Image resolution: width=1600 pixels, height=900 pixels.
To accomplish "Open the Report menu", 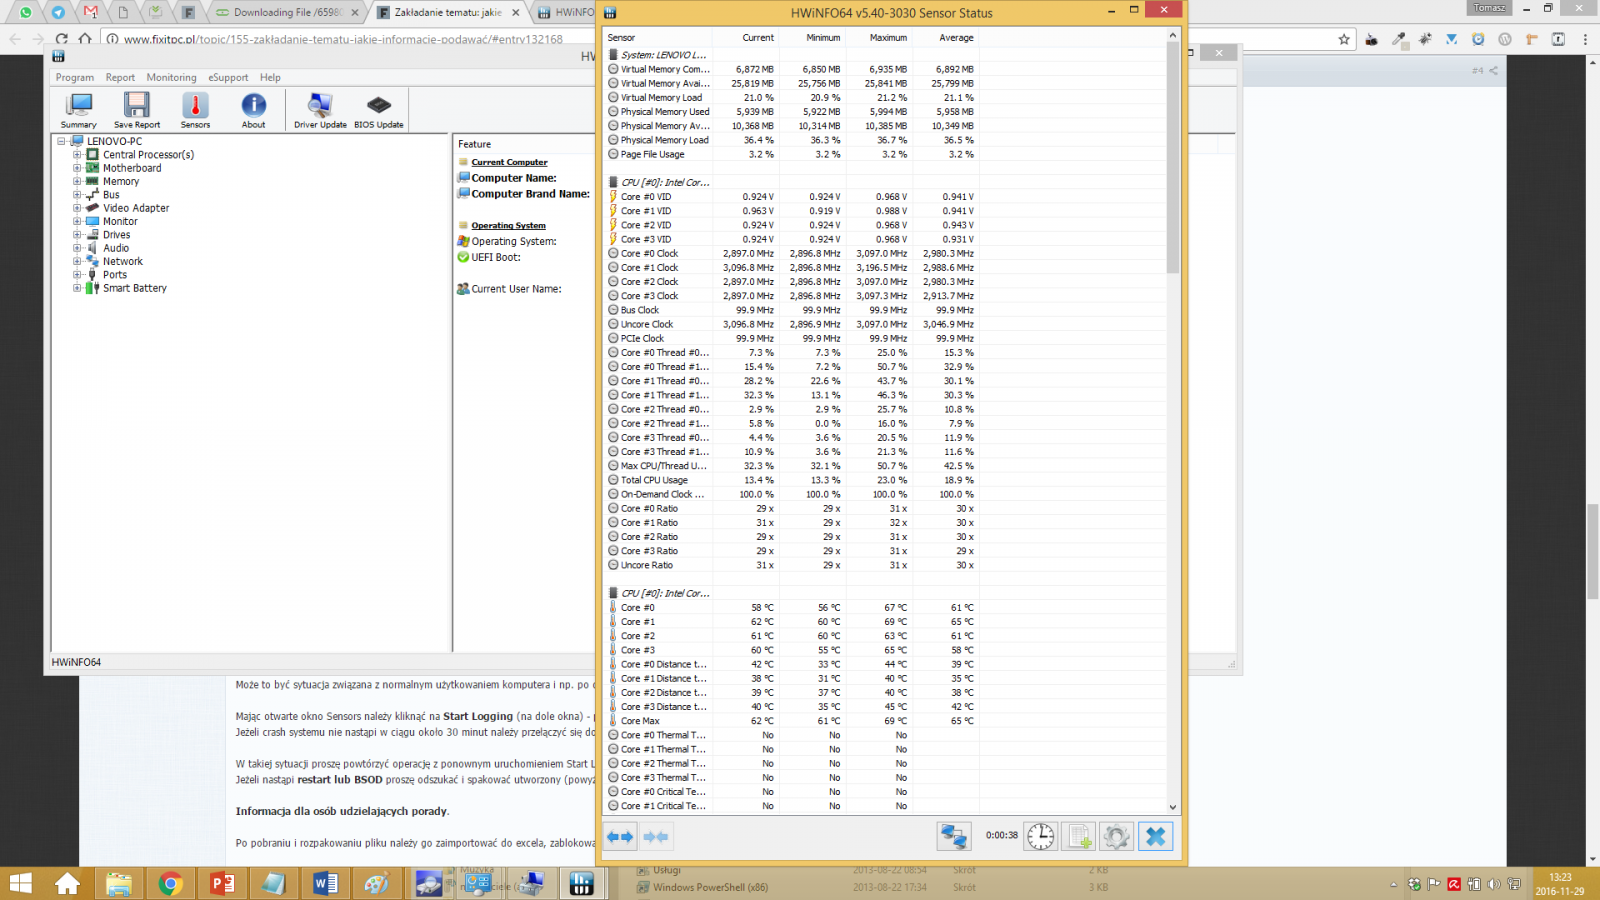I will coord(120,77).
